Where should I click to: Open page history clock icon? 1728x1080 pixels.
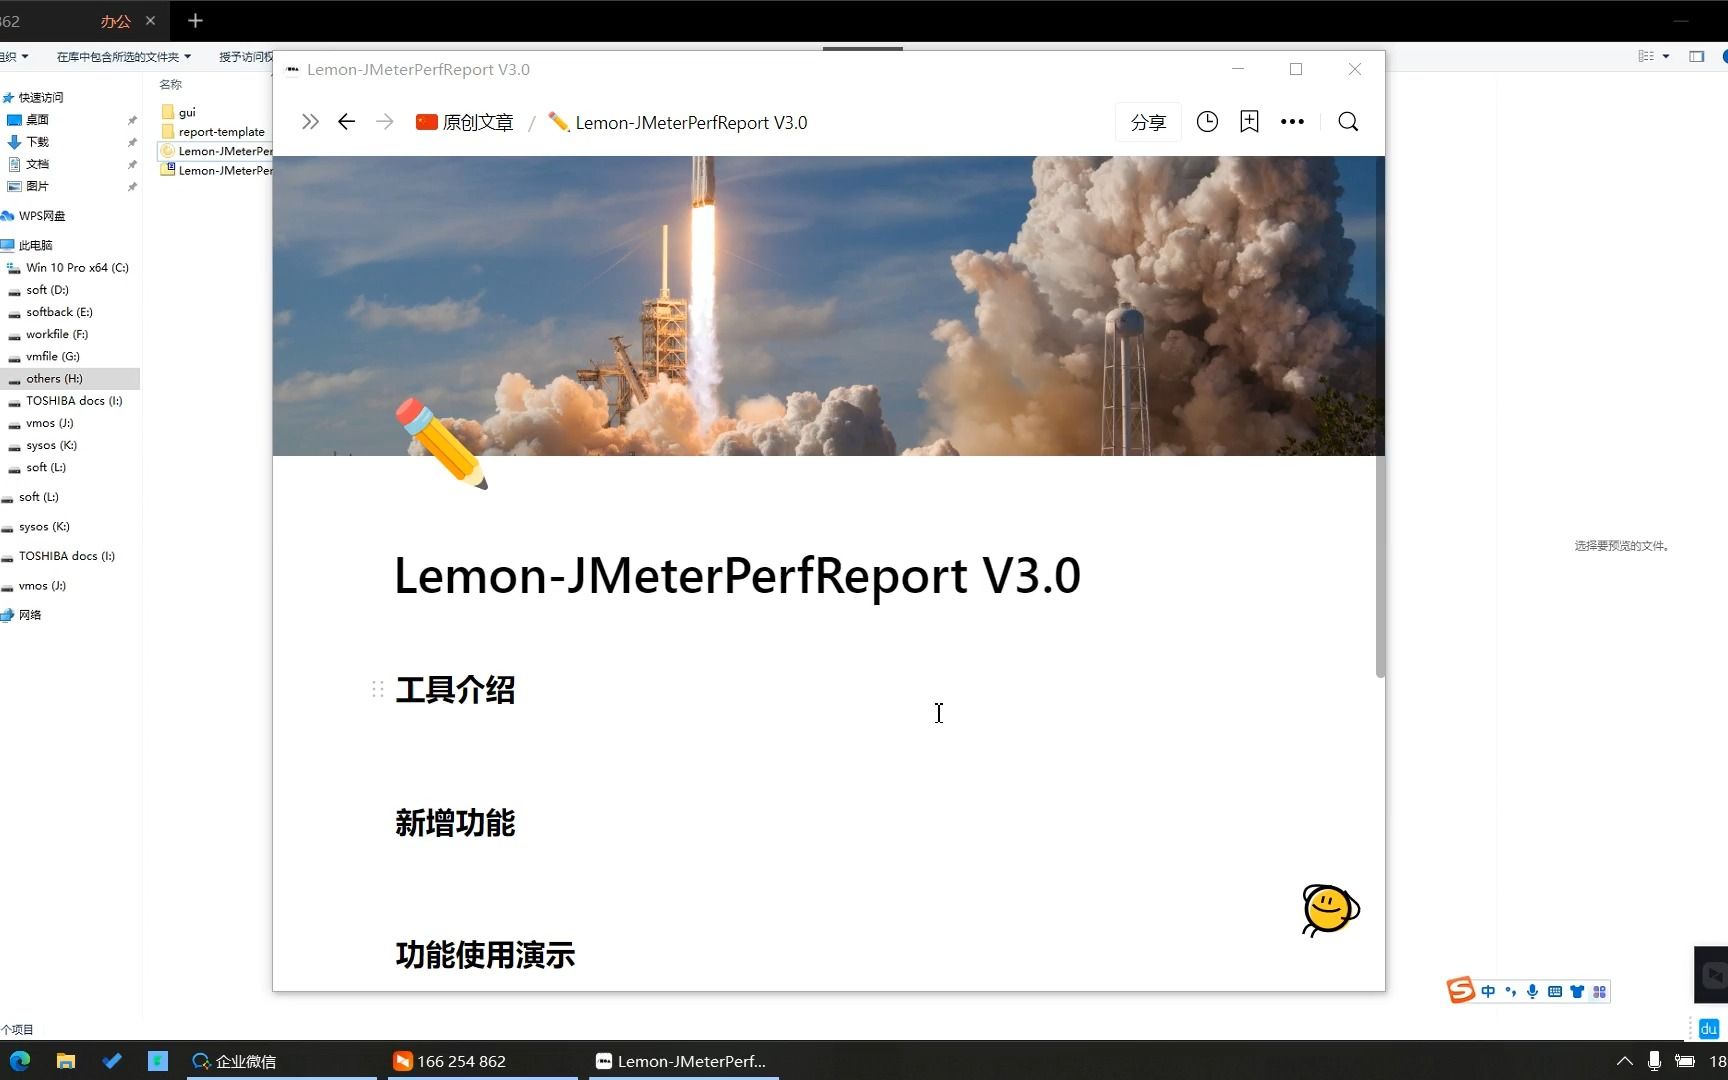point(1207,122)
